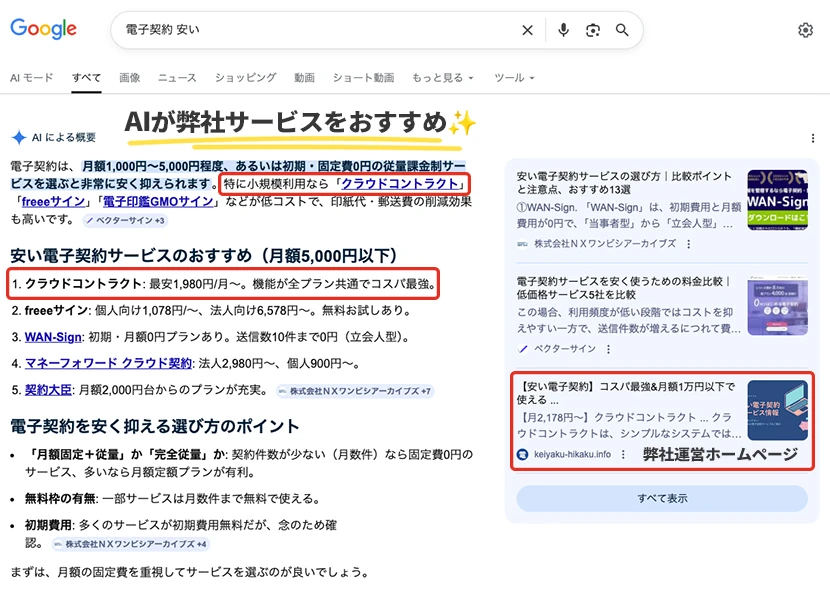Activate the voice search microphone icon
Viewport: 830px width, 592px height.
pyautogui.click(x=562, y=30)
